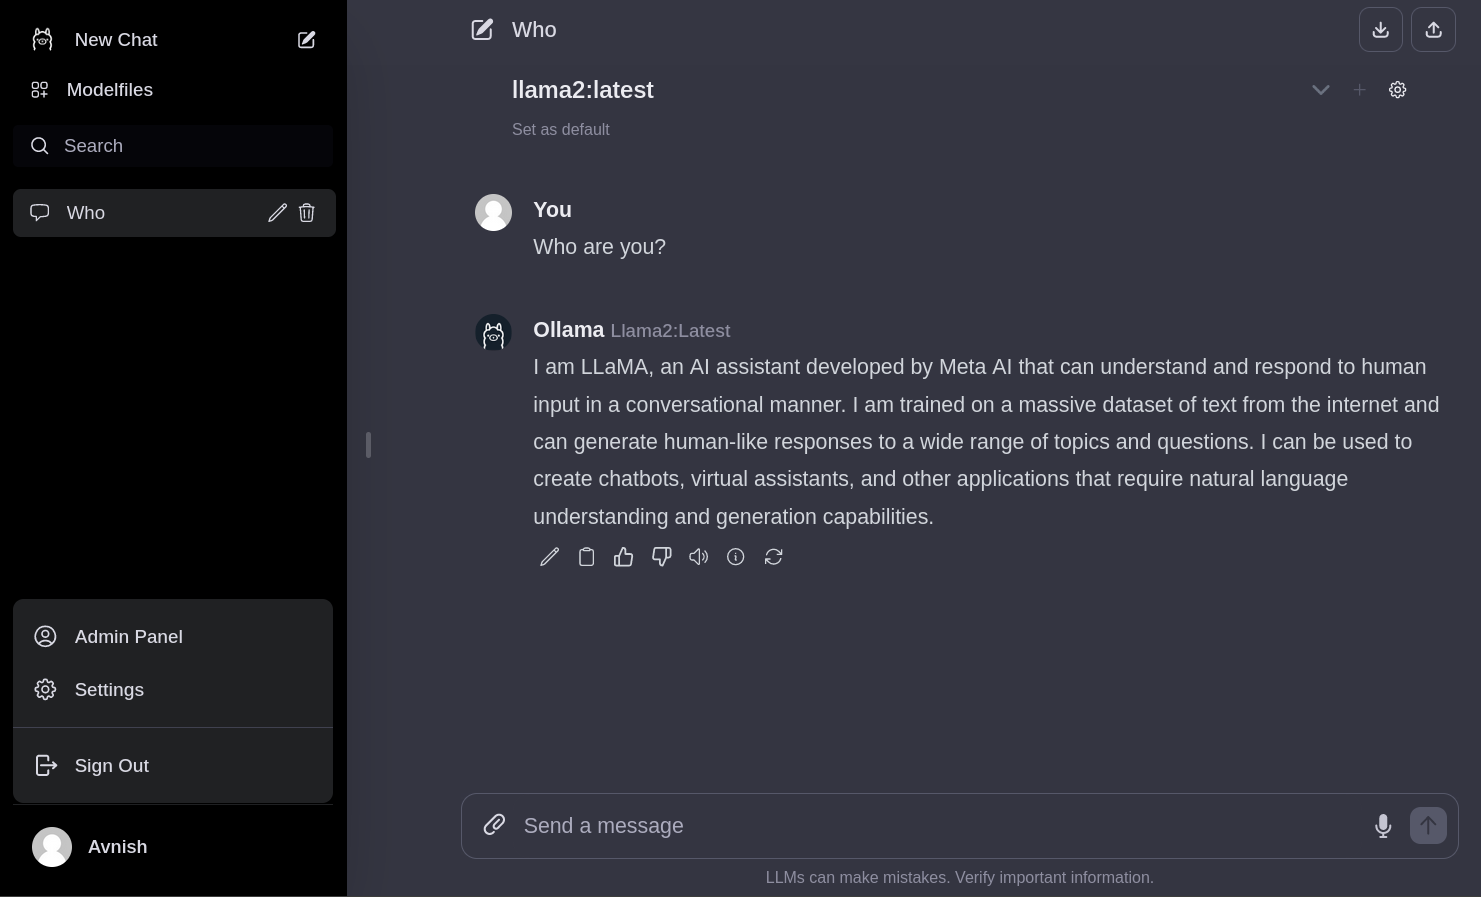This screenshot has height=897, width=1481.
Task: Click the 'Llama2:Latest' model label in response
Action: pos(670,331)
